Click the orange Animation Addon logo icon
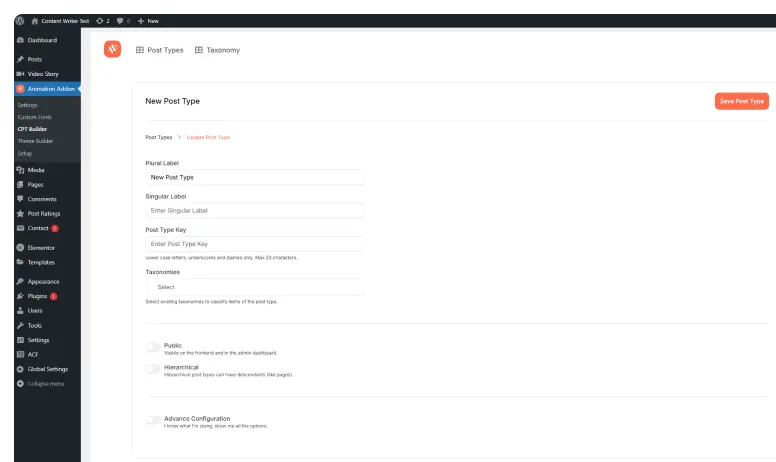 pyautogui.click(x=113, y=49)
